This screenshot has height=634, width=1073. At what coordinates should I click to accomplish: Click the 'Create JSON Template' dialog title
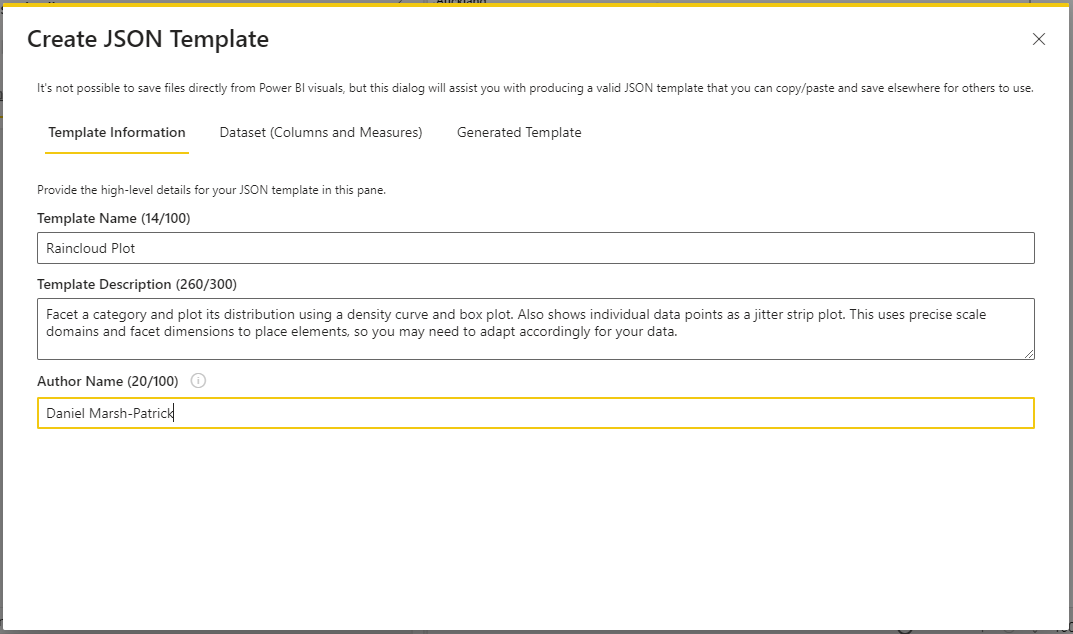[148, 39]
